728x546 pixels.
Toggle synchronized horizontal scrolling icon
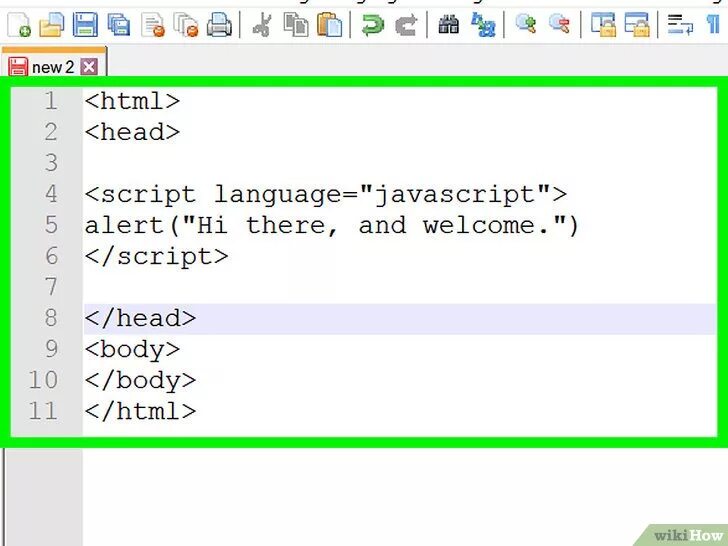(x=637, y=25)
